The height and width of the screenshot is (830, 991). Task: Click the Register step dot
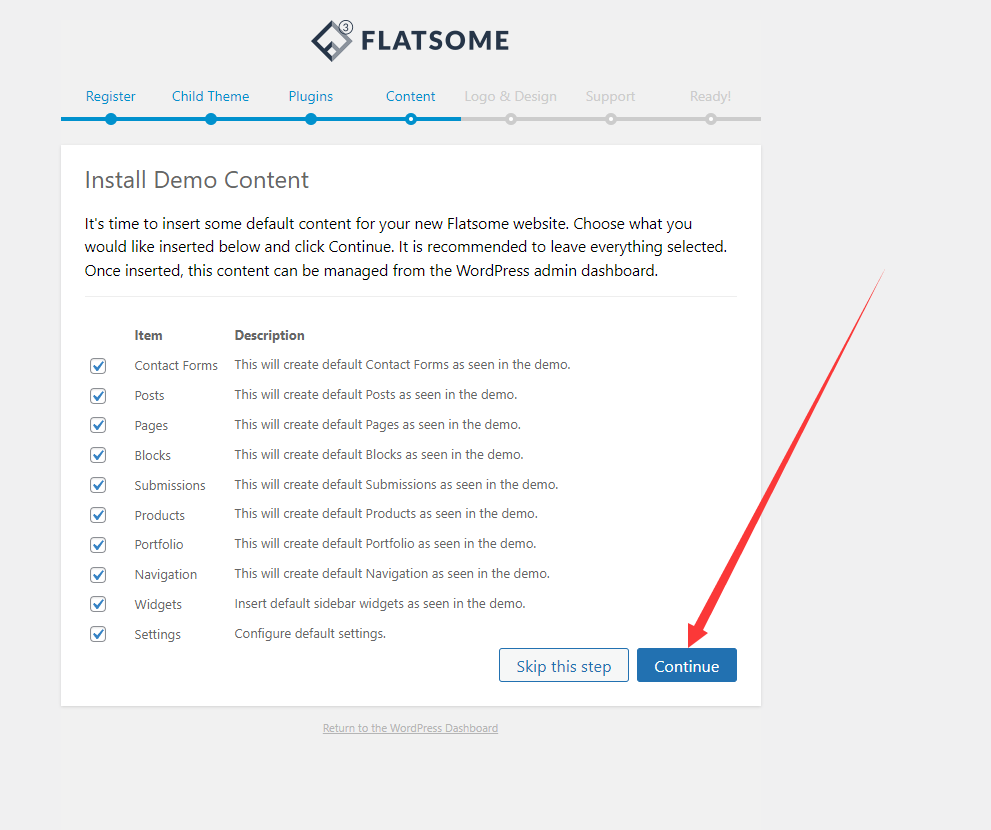[x=111, y=119]
